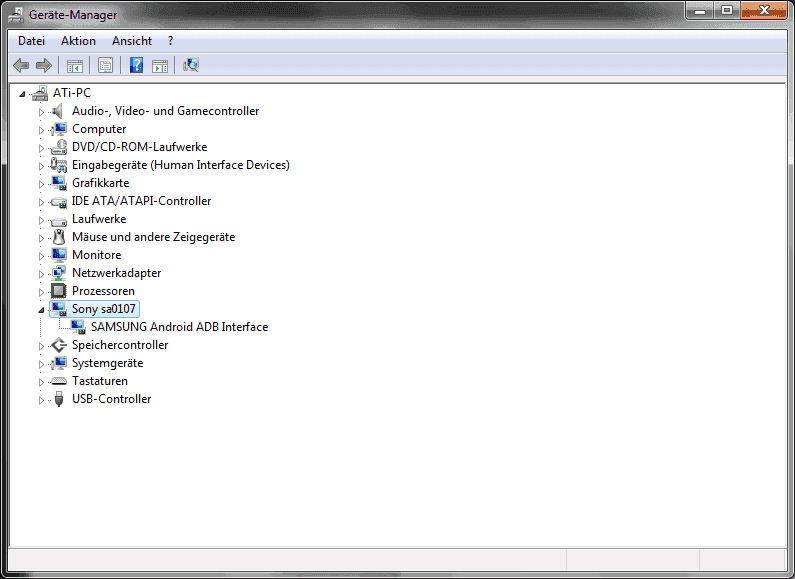
Task: Click the Forward arrow toolbar icon
Action: [44, 65]
